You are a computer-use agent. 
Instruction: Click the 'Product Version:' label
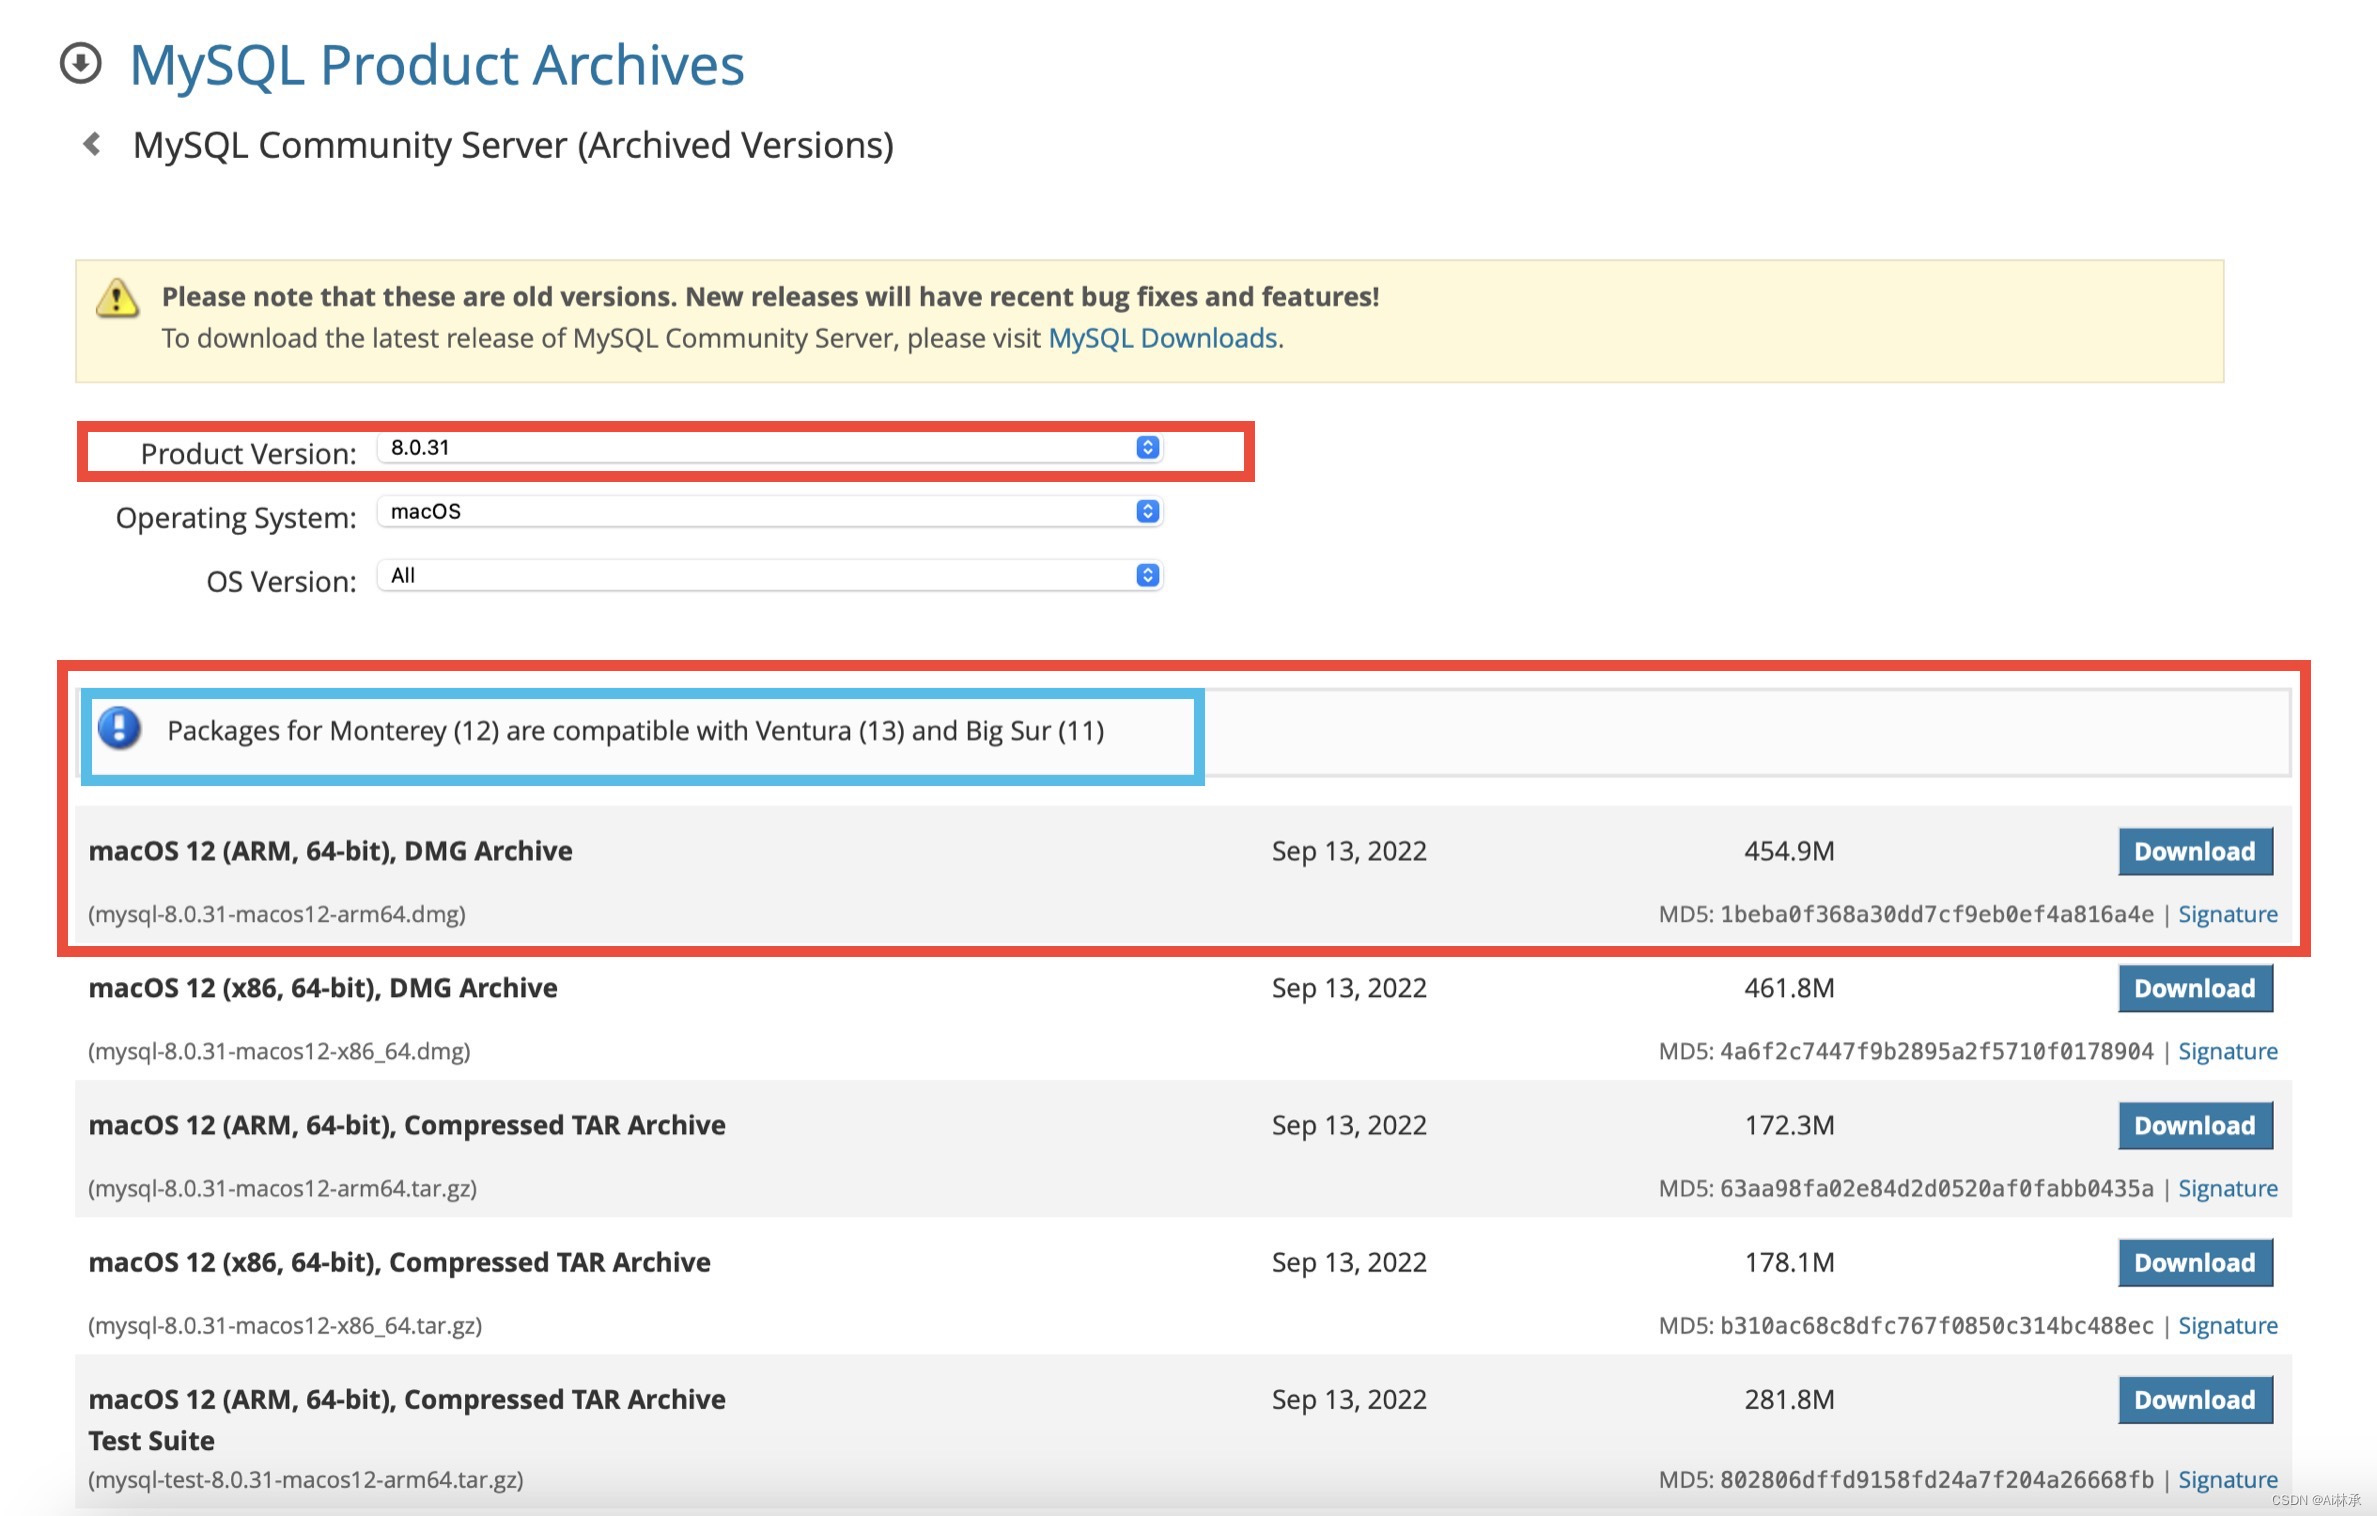pyautogui.click(x=248, y=454)
